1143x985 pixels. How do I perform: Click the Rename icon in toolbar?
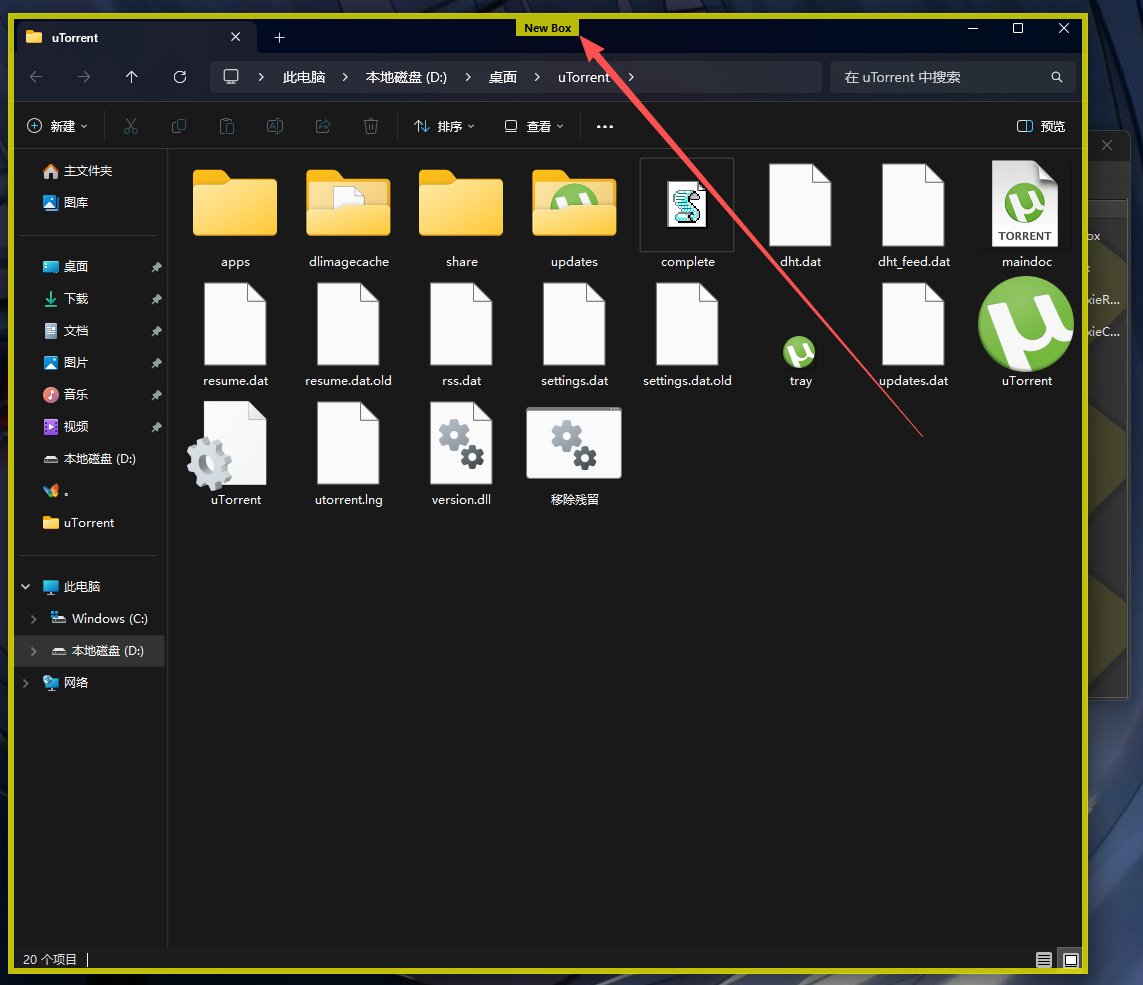[x=275, y=126]
